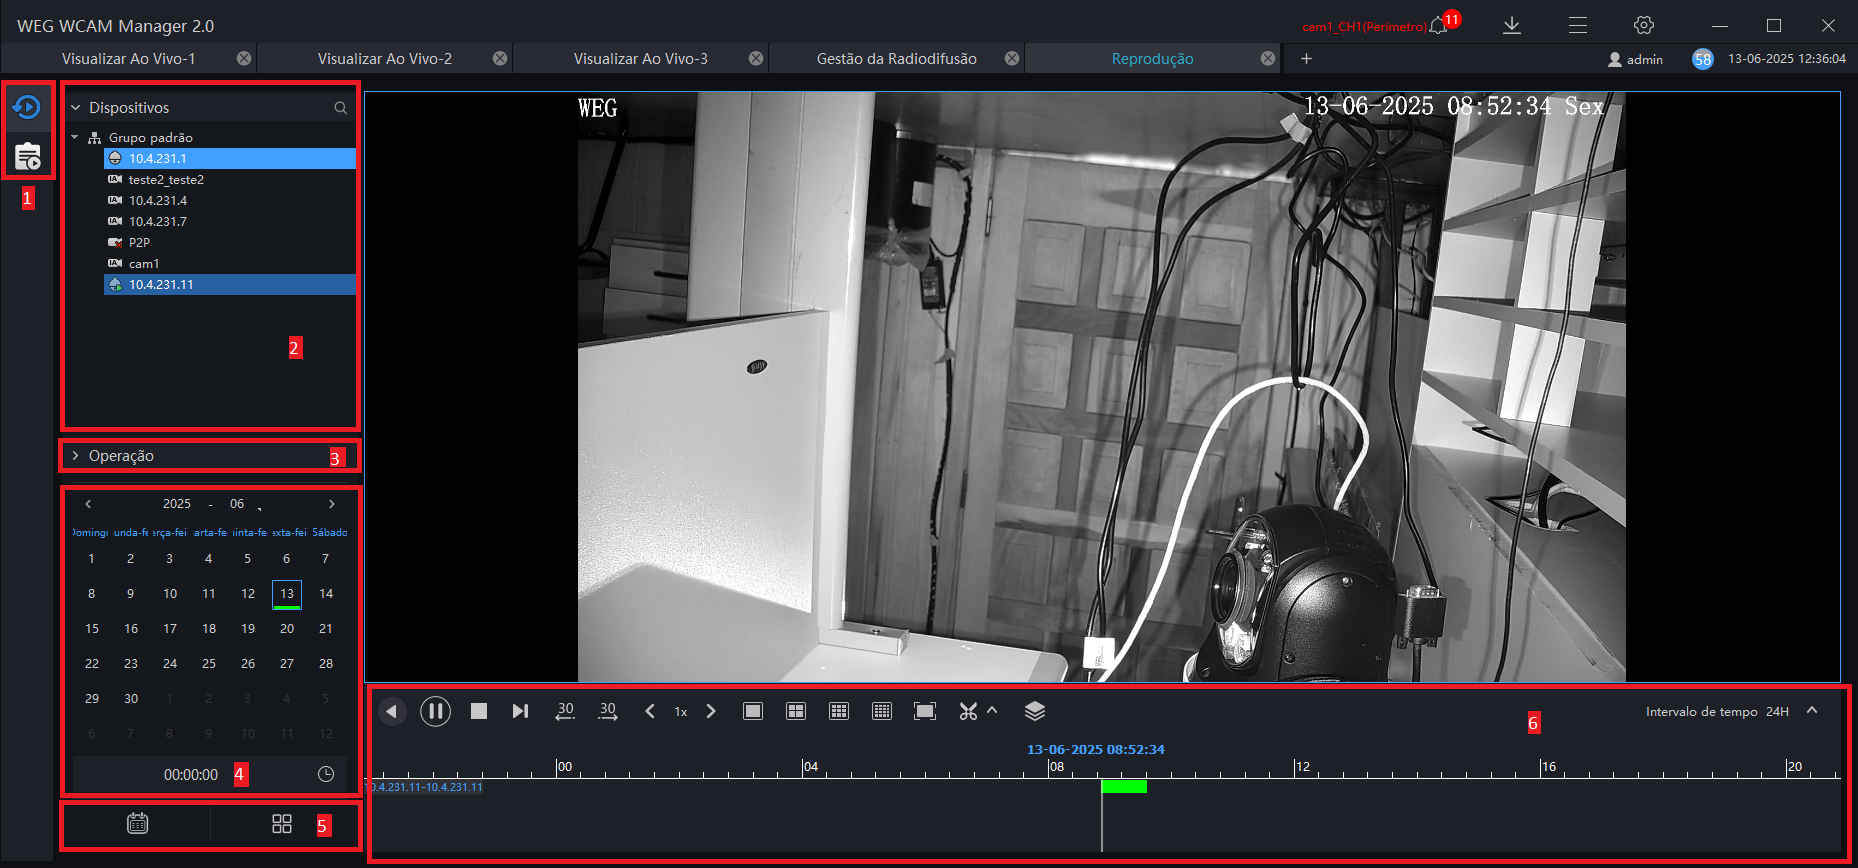Click the green recording segment on timeline
This screenshot has width=1858, height=868.
(x=1124, y=787)
